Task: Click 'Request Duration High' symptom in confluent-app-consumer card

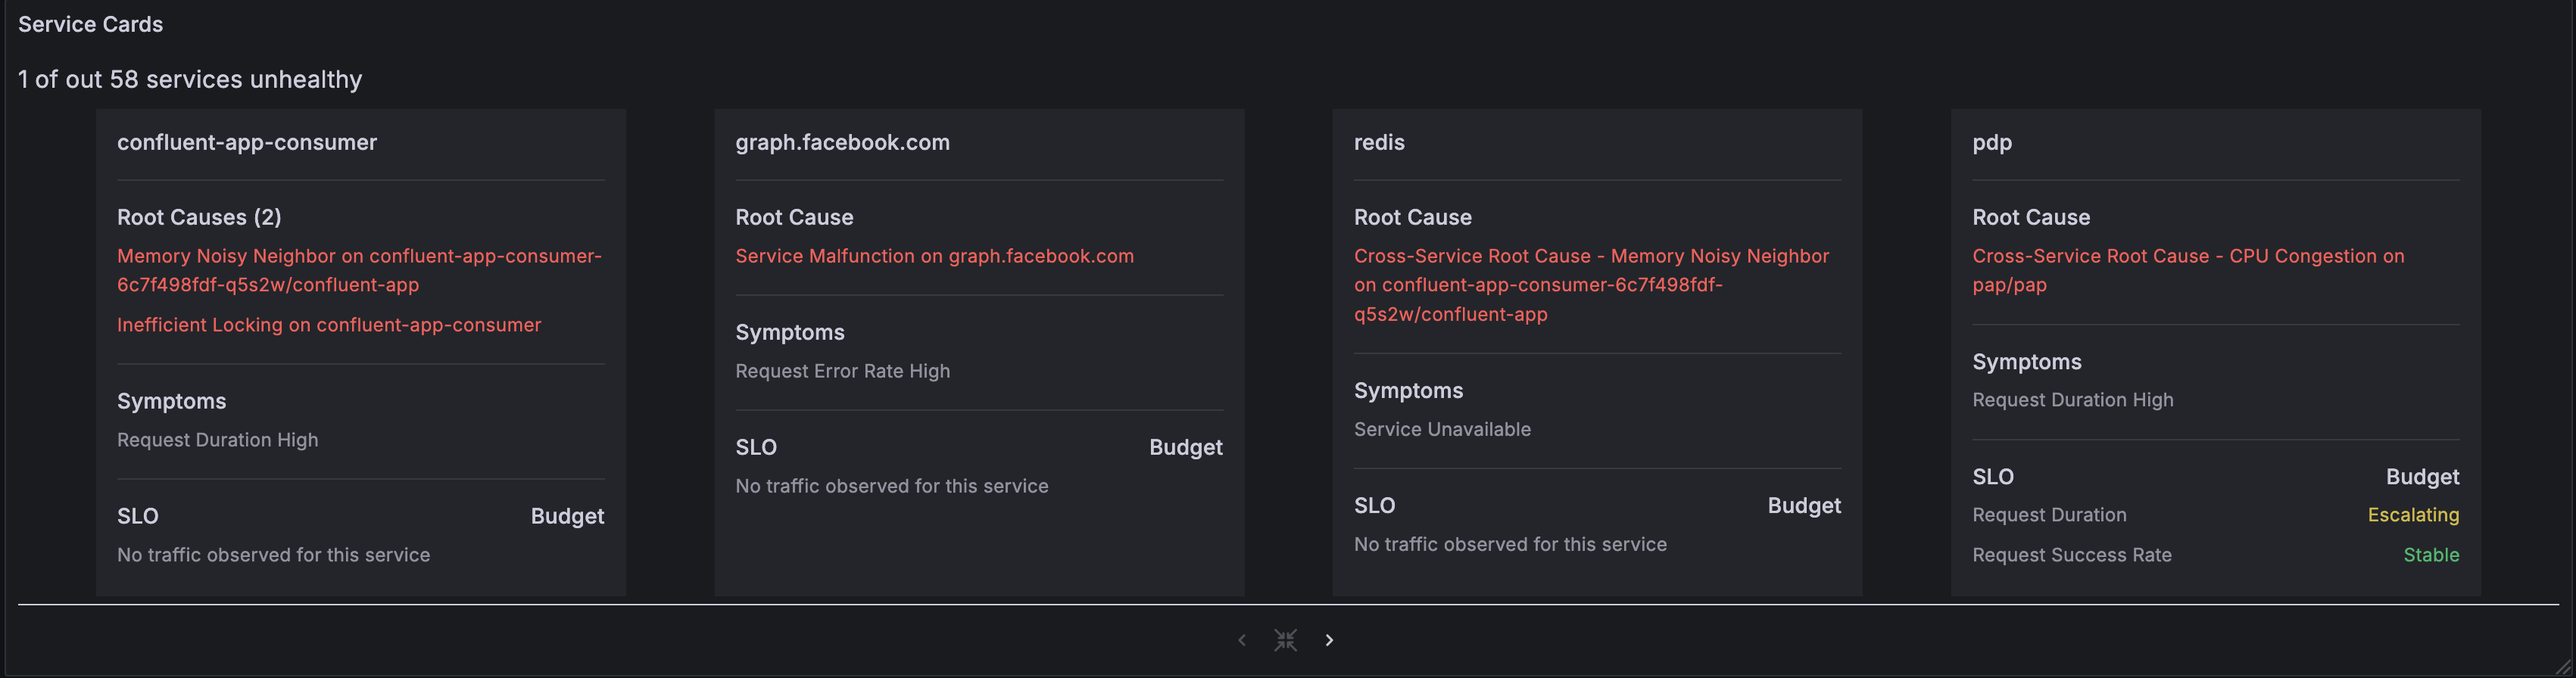Action: tap(217, 440)
